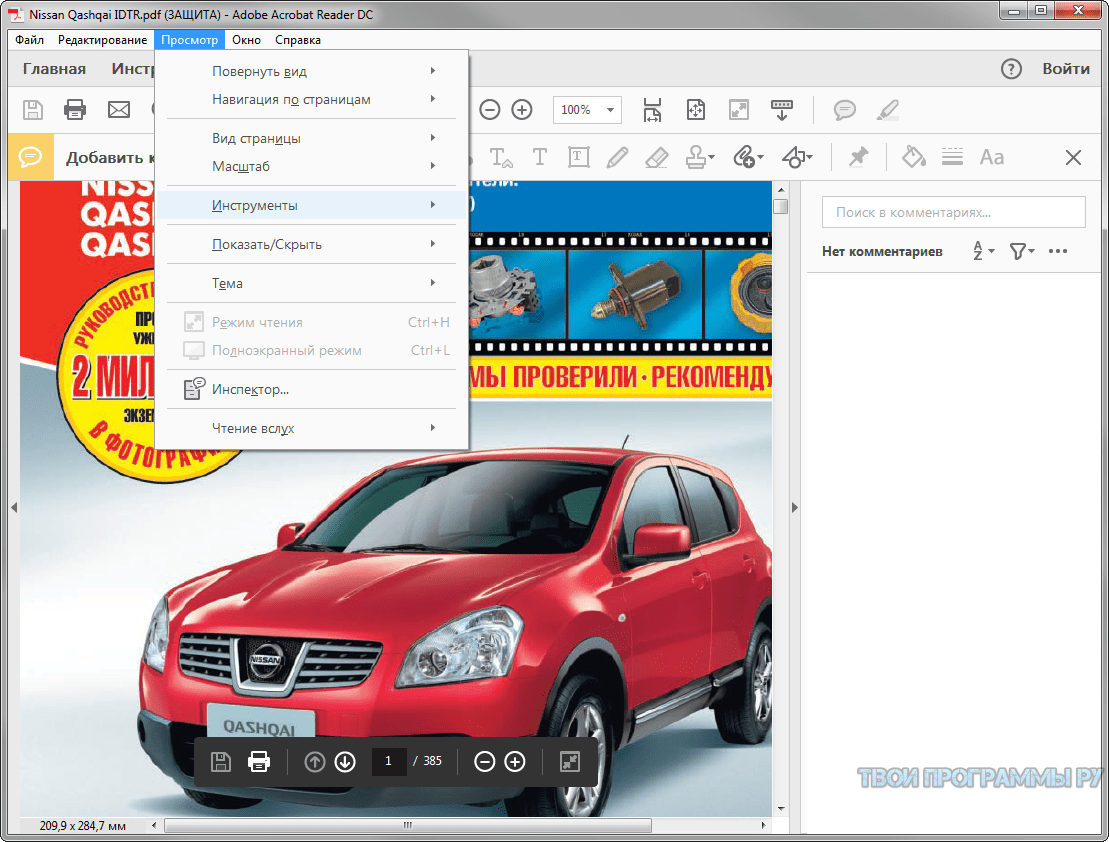Open the Редактирование menu
1109x842 pixels.
click(x=103, y=40)
